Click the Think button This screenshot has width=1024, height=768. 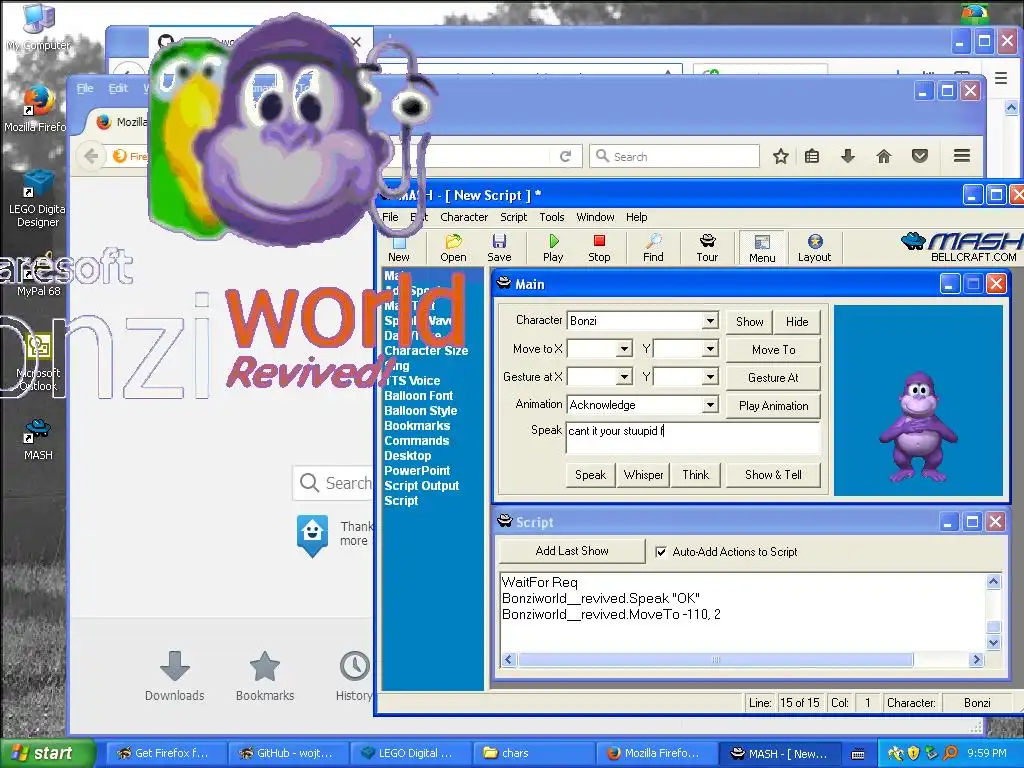click(x=696, y=475)
